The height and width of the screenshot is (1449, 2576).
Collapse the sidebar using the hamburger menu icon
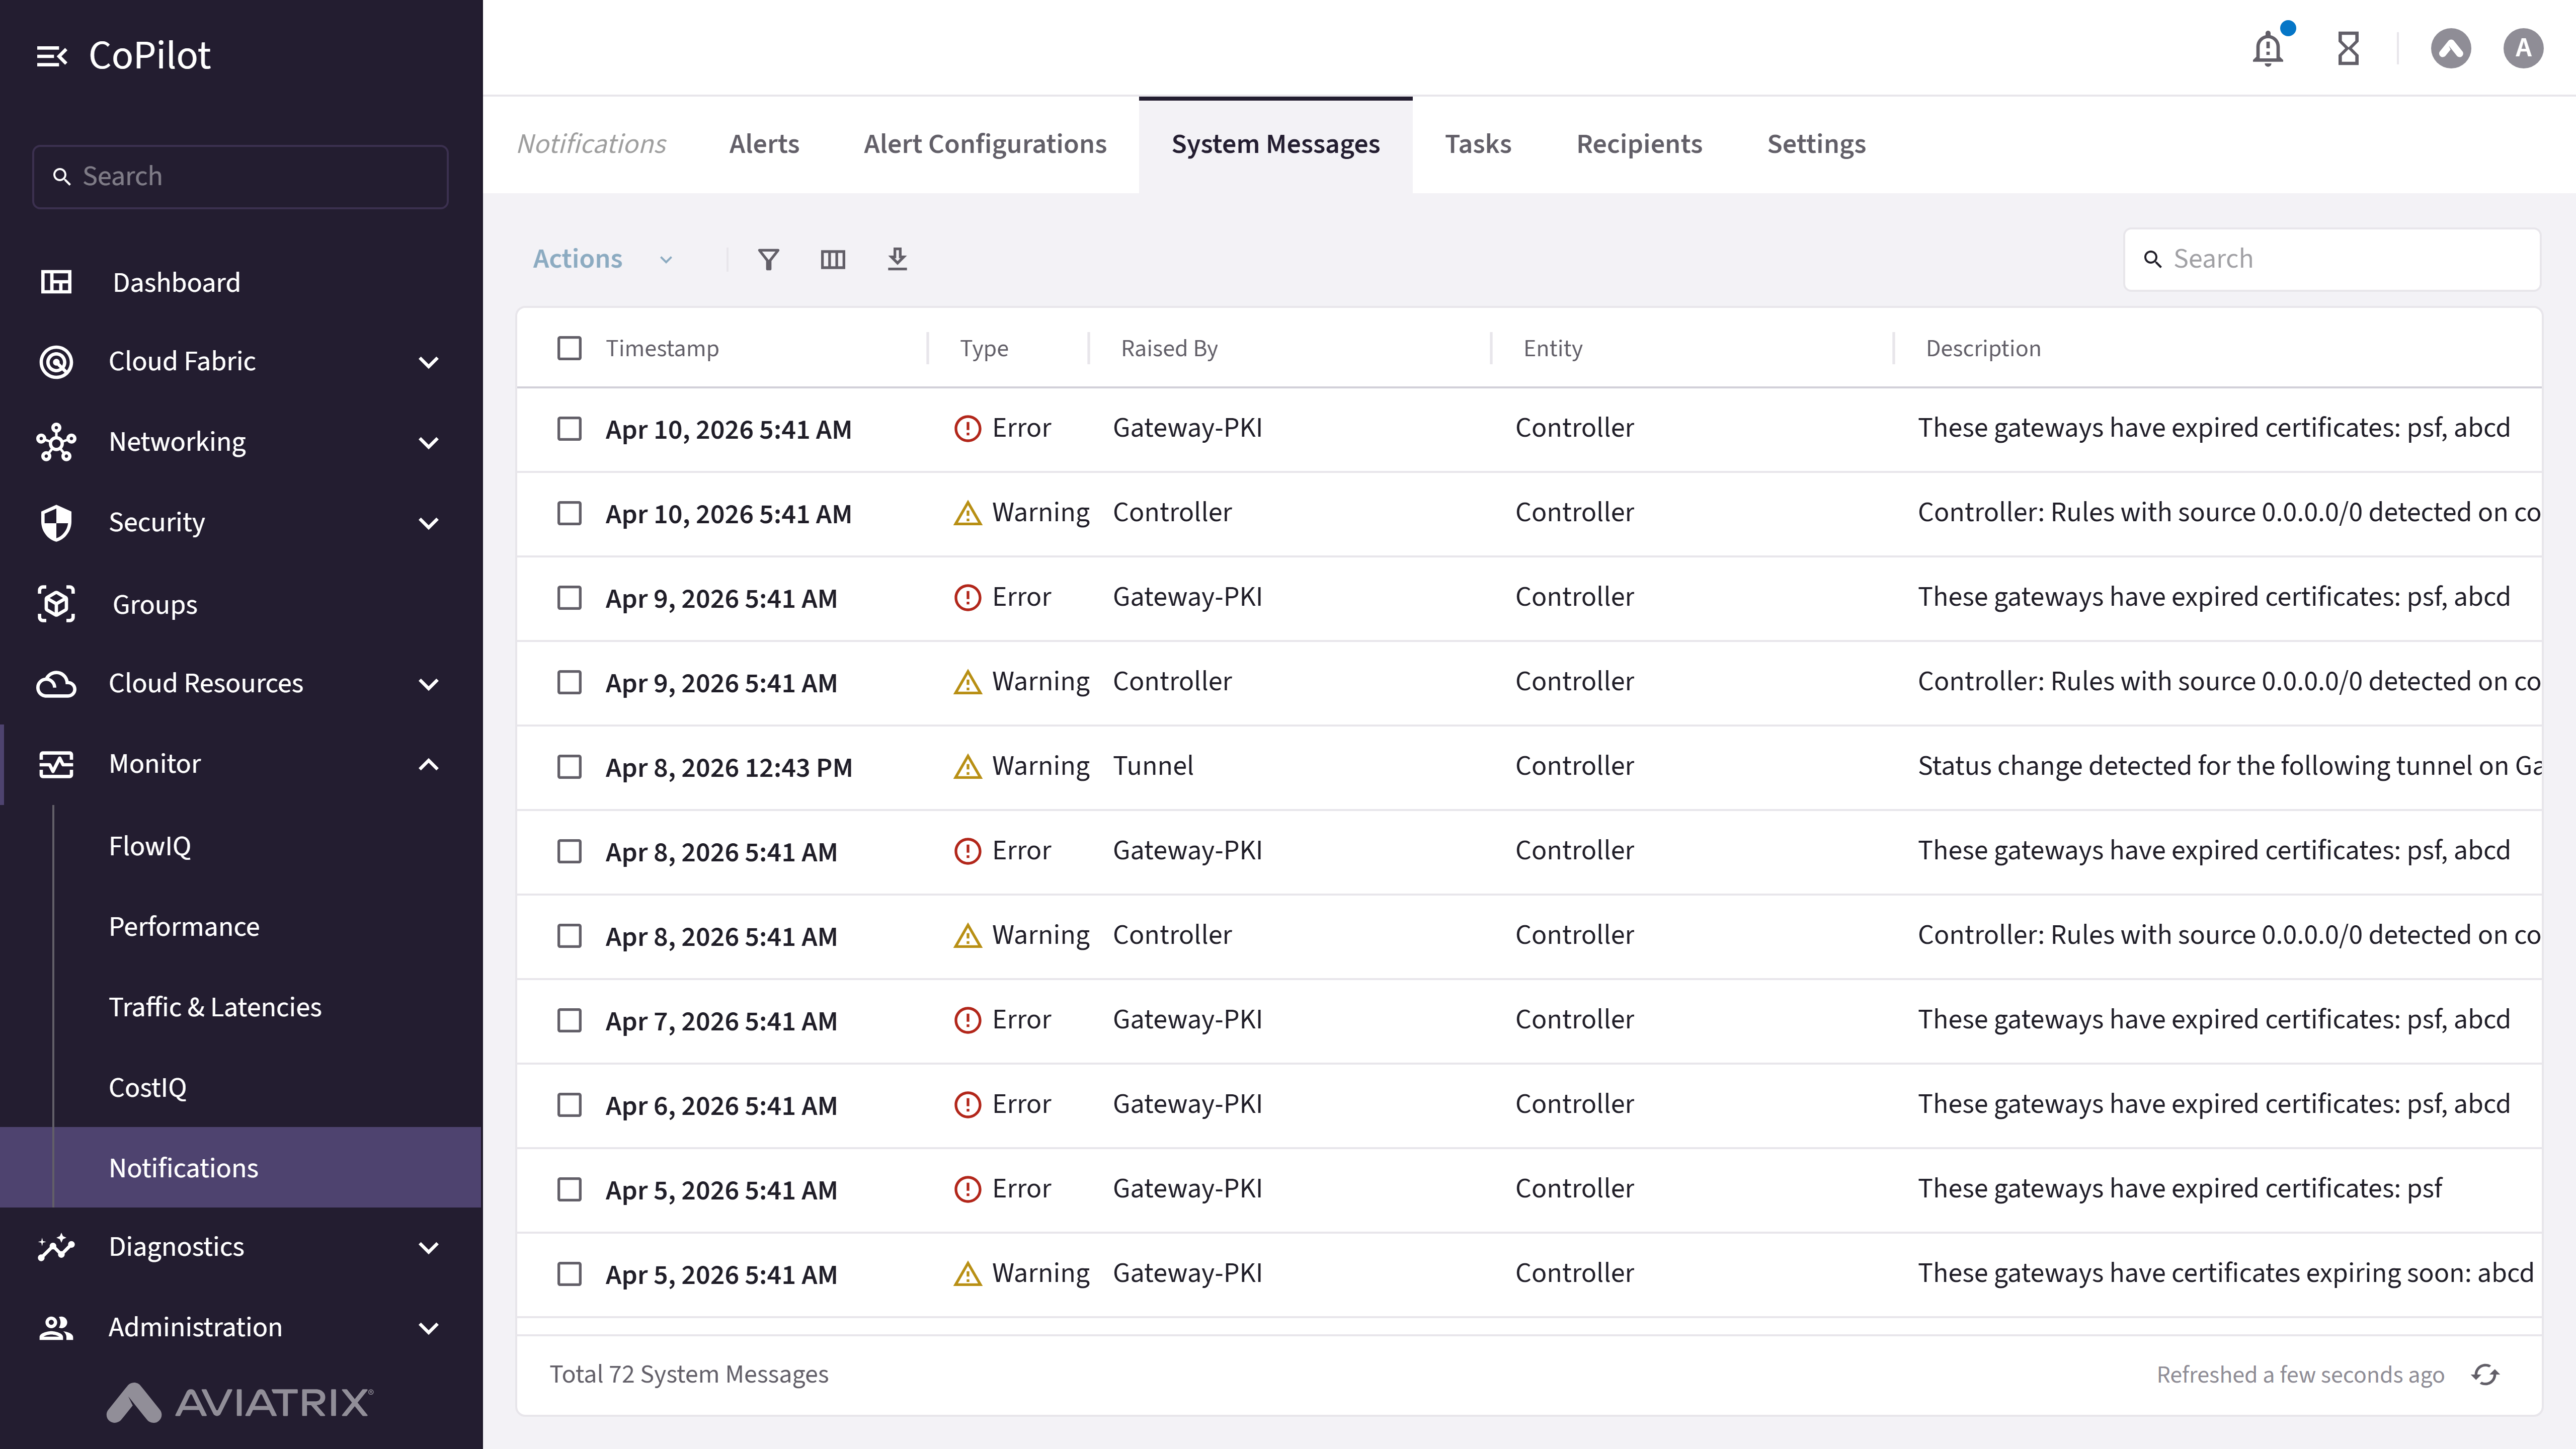click(52, 56)
